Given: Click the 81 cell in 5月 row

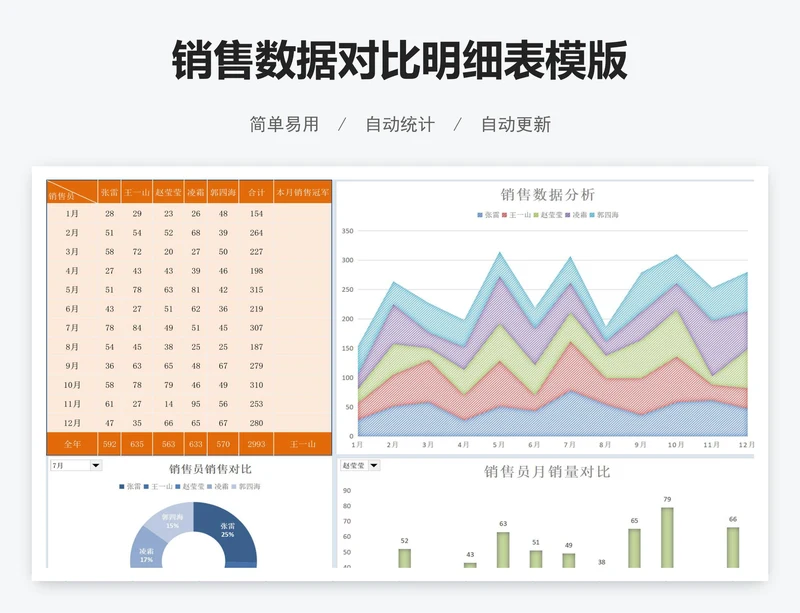Looking at the screenshot, I should tap(195, 290).
